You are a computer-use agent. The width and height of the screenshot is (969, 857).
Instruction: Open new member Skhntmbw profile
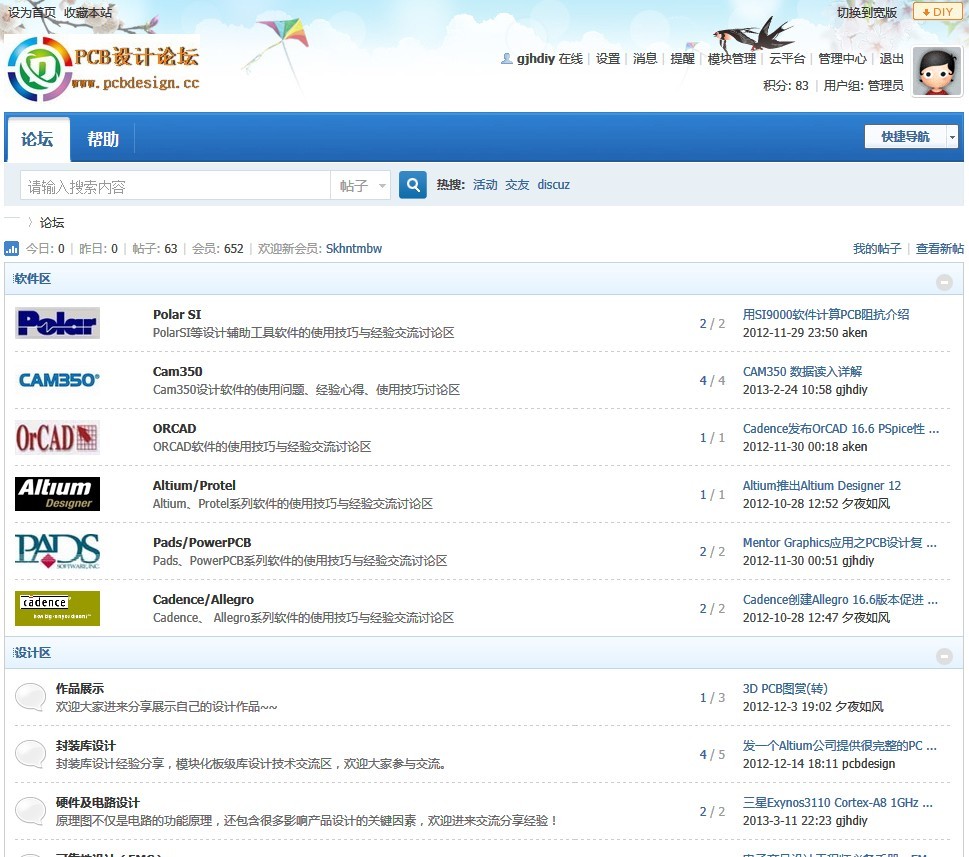point(354,248)
